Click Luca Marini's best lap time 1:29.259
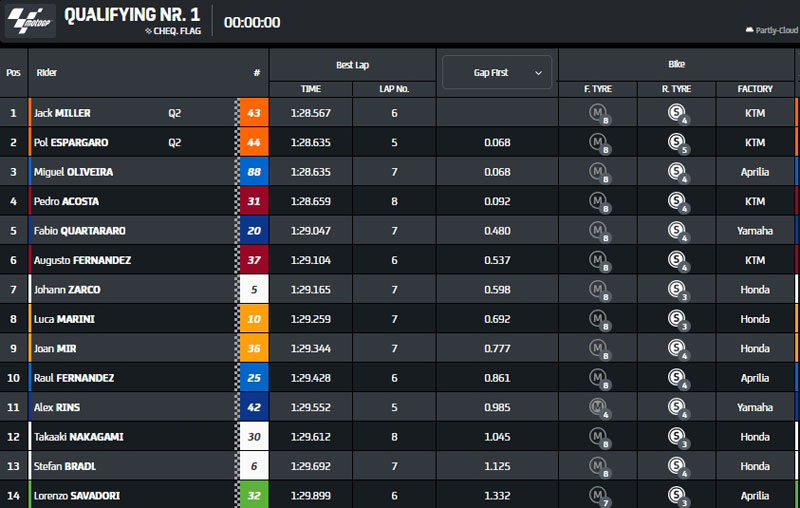 point(310,319)
